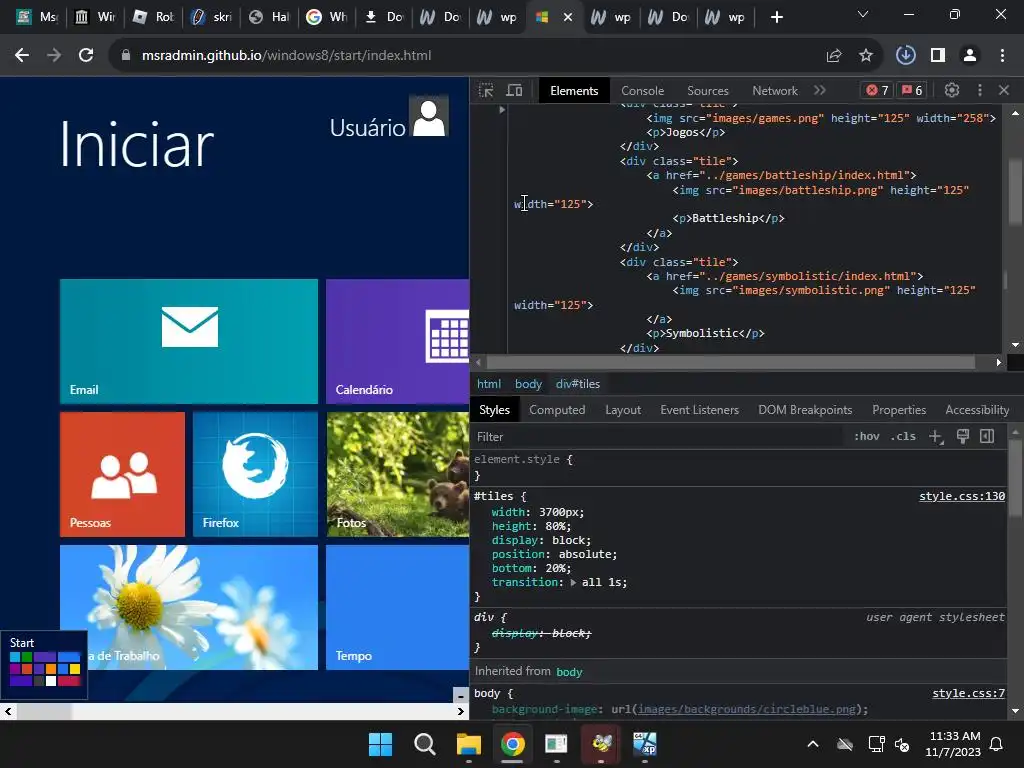Open the Accessibility tab
1024x768 pixels.
976,409
